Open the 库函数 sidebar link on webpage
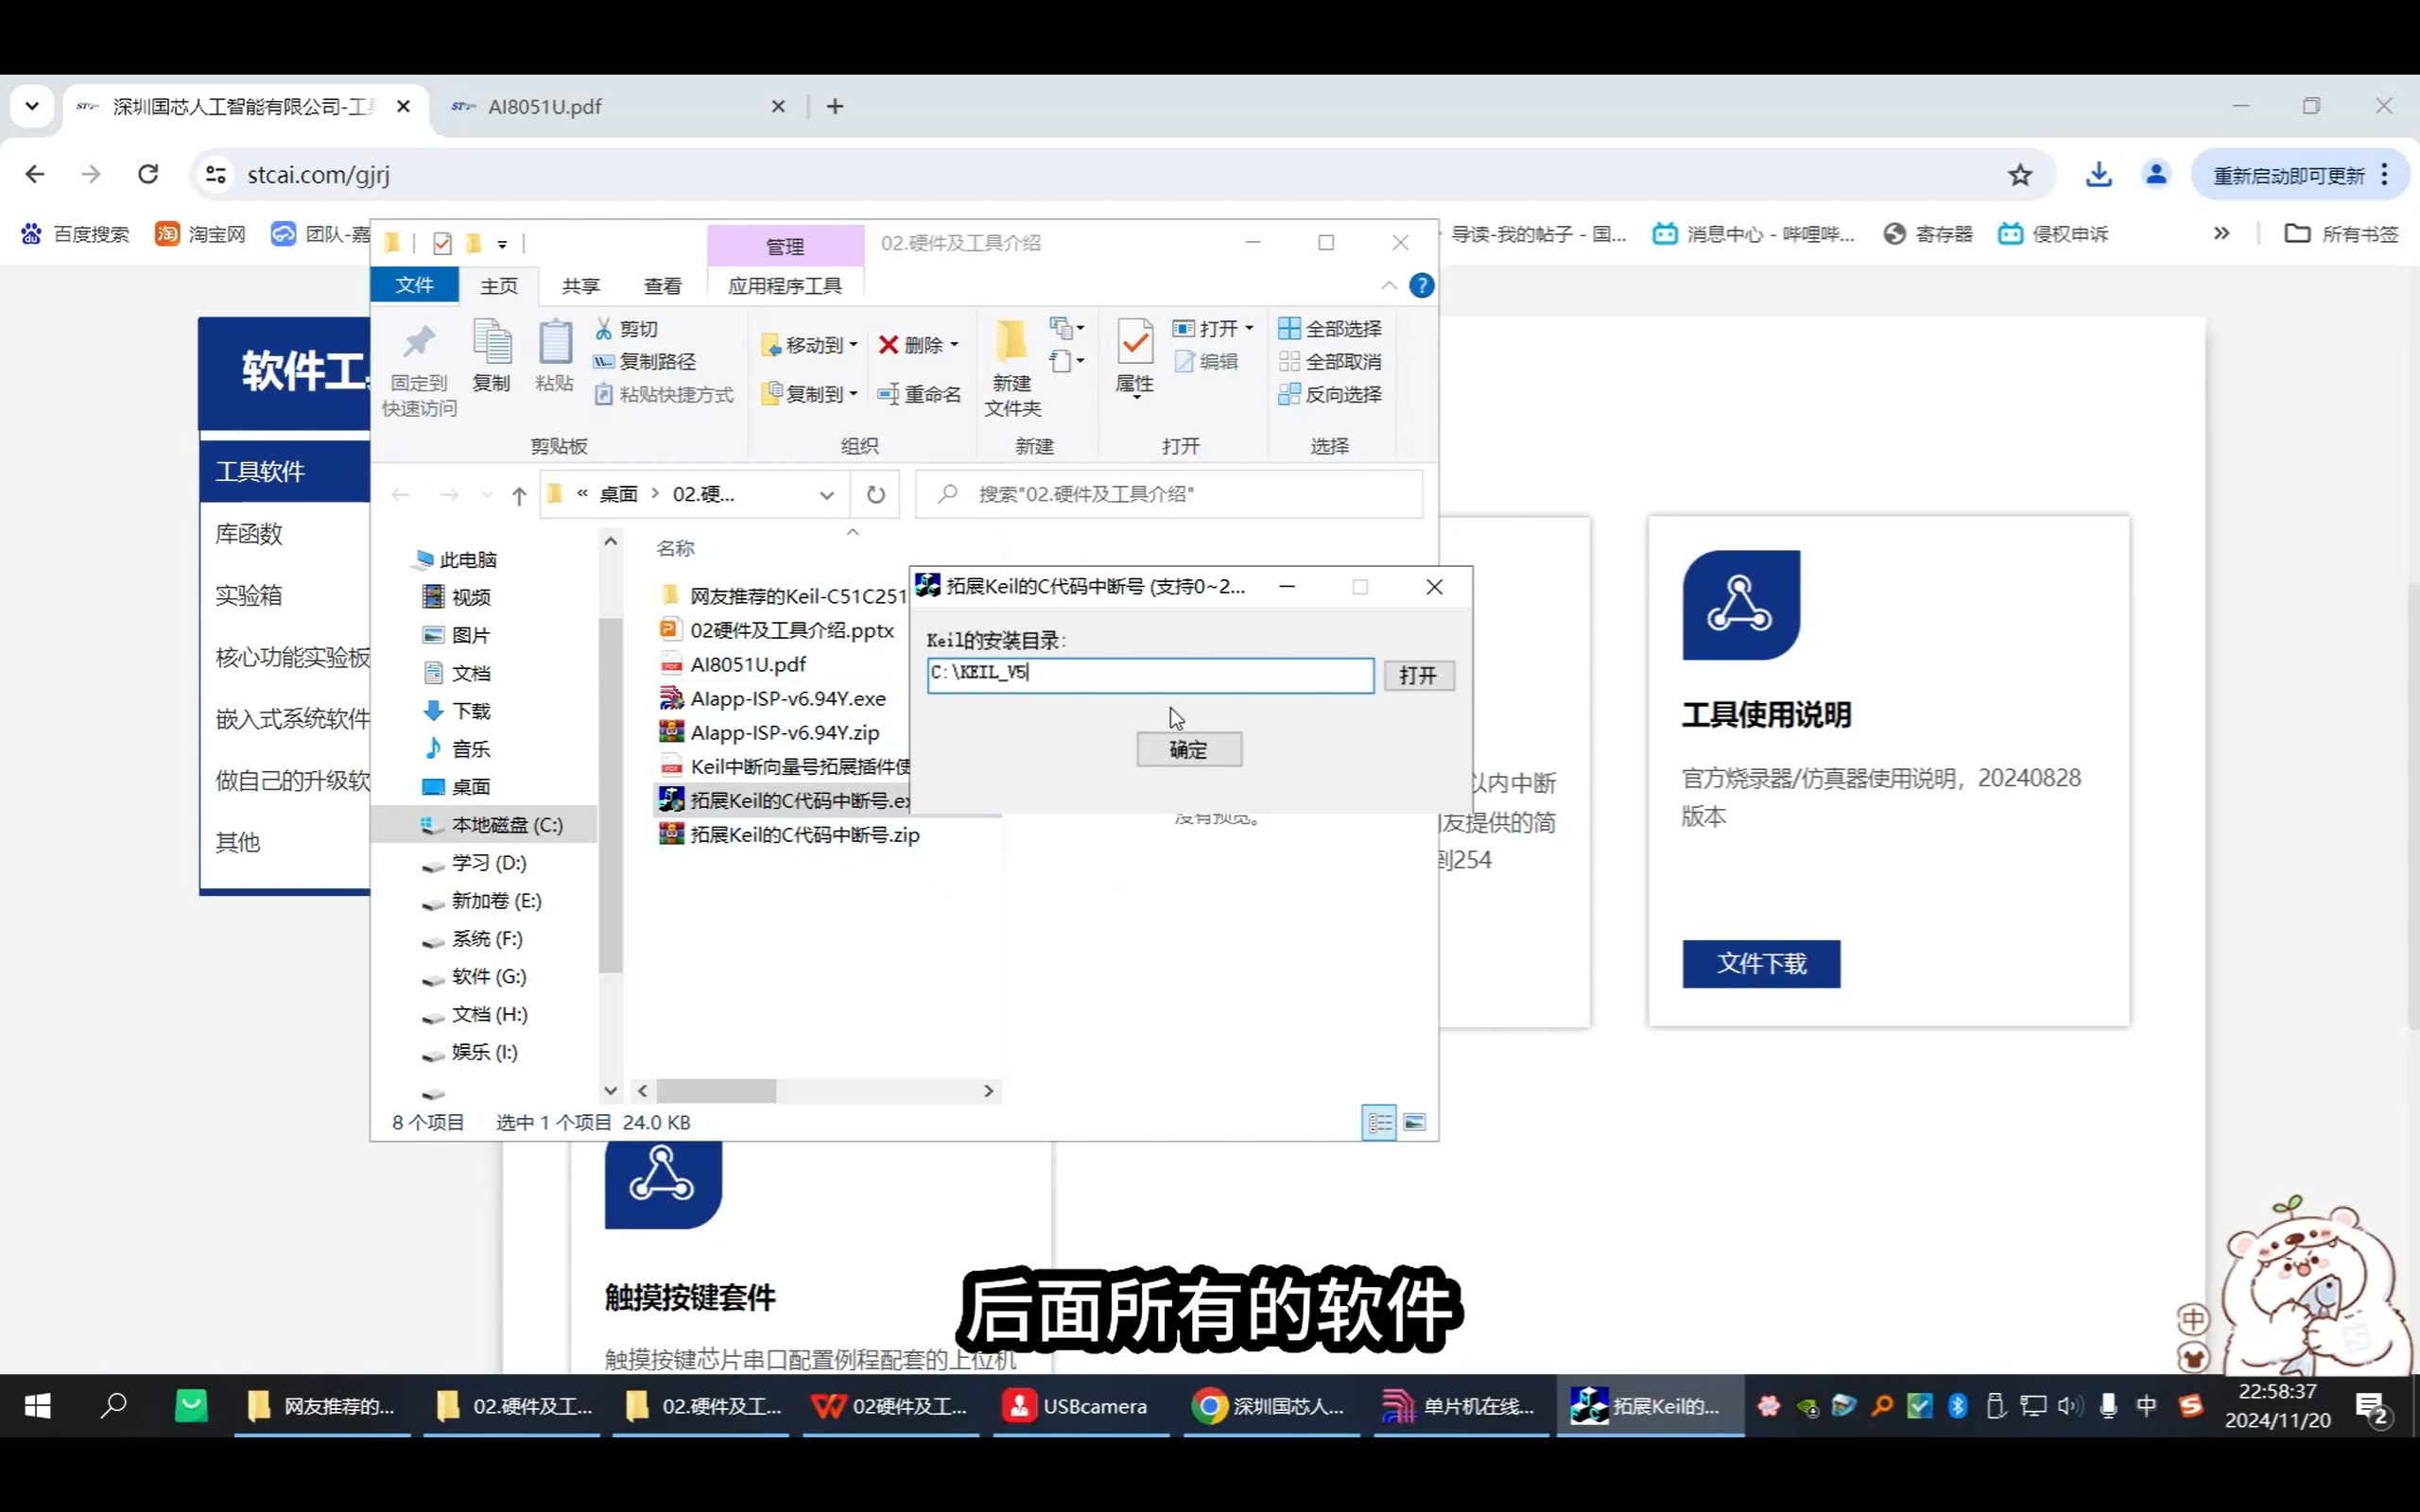2420x1512 pixels. tap(249, 534)
